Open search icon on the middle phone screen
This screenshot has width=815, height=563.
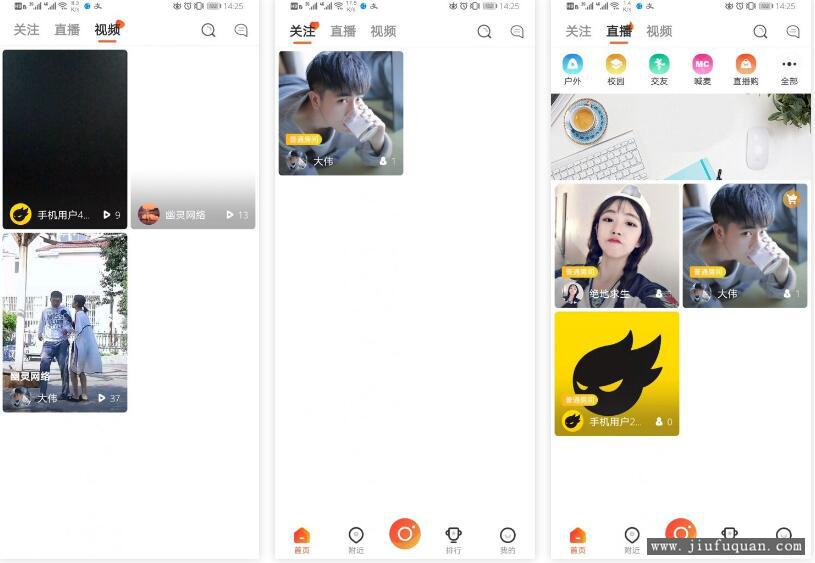484,32
